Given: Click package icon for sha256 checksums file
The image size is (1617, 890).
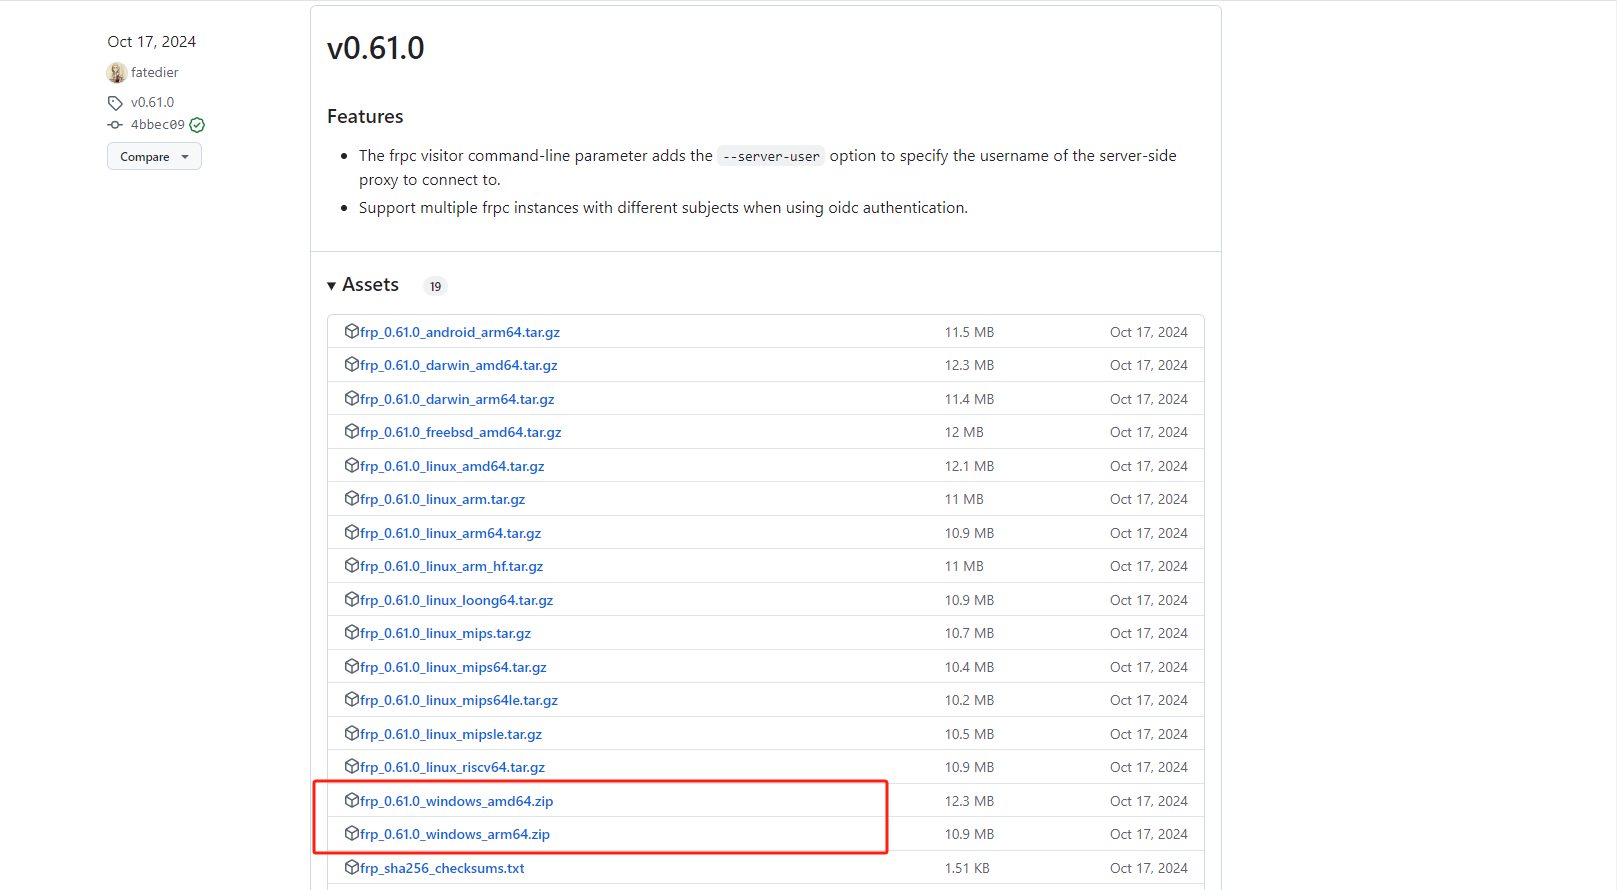Looking at the screenshot, I should pyautogui.click(x=352, y=867).
